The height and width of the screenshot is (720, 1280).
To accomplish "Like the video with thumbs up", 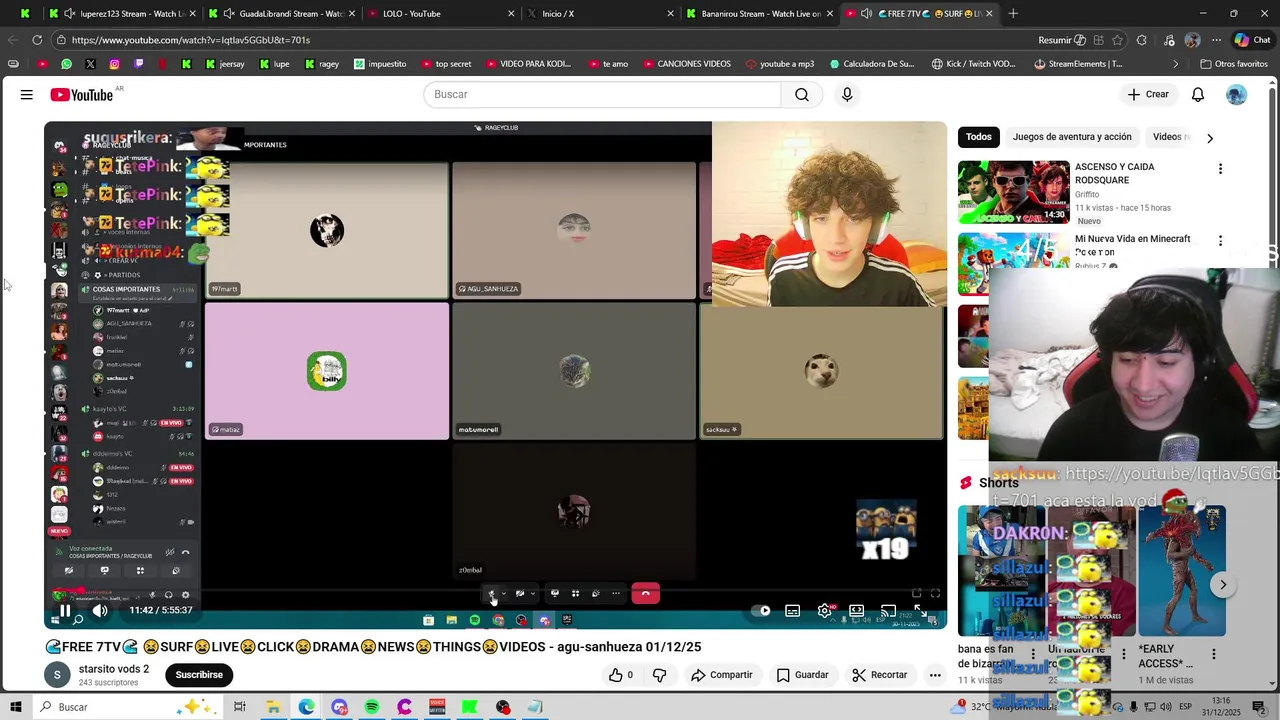I will click(621, 675).
